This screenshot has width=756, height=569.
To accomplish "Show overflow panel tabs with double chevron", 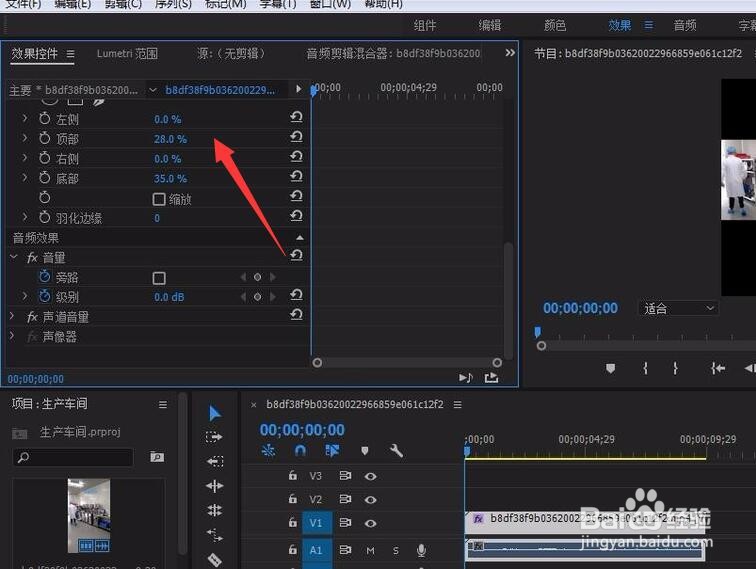I will (510, 53).
